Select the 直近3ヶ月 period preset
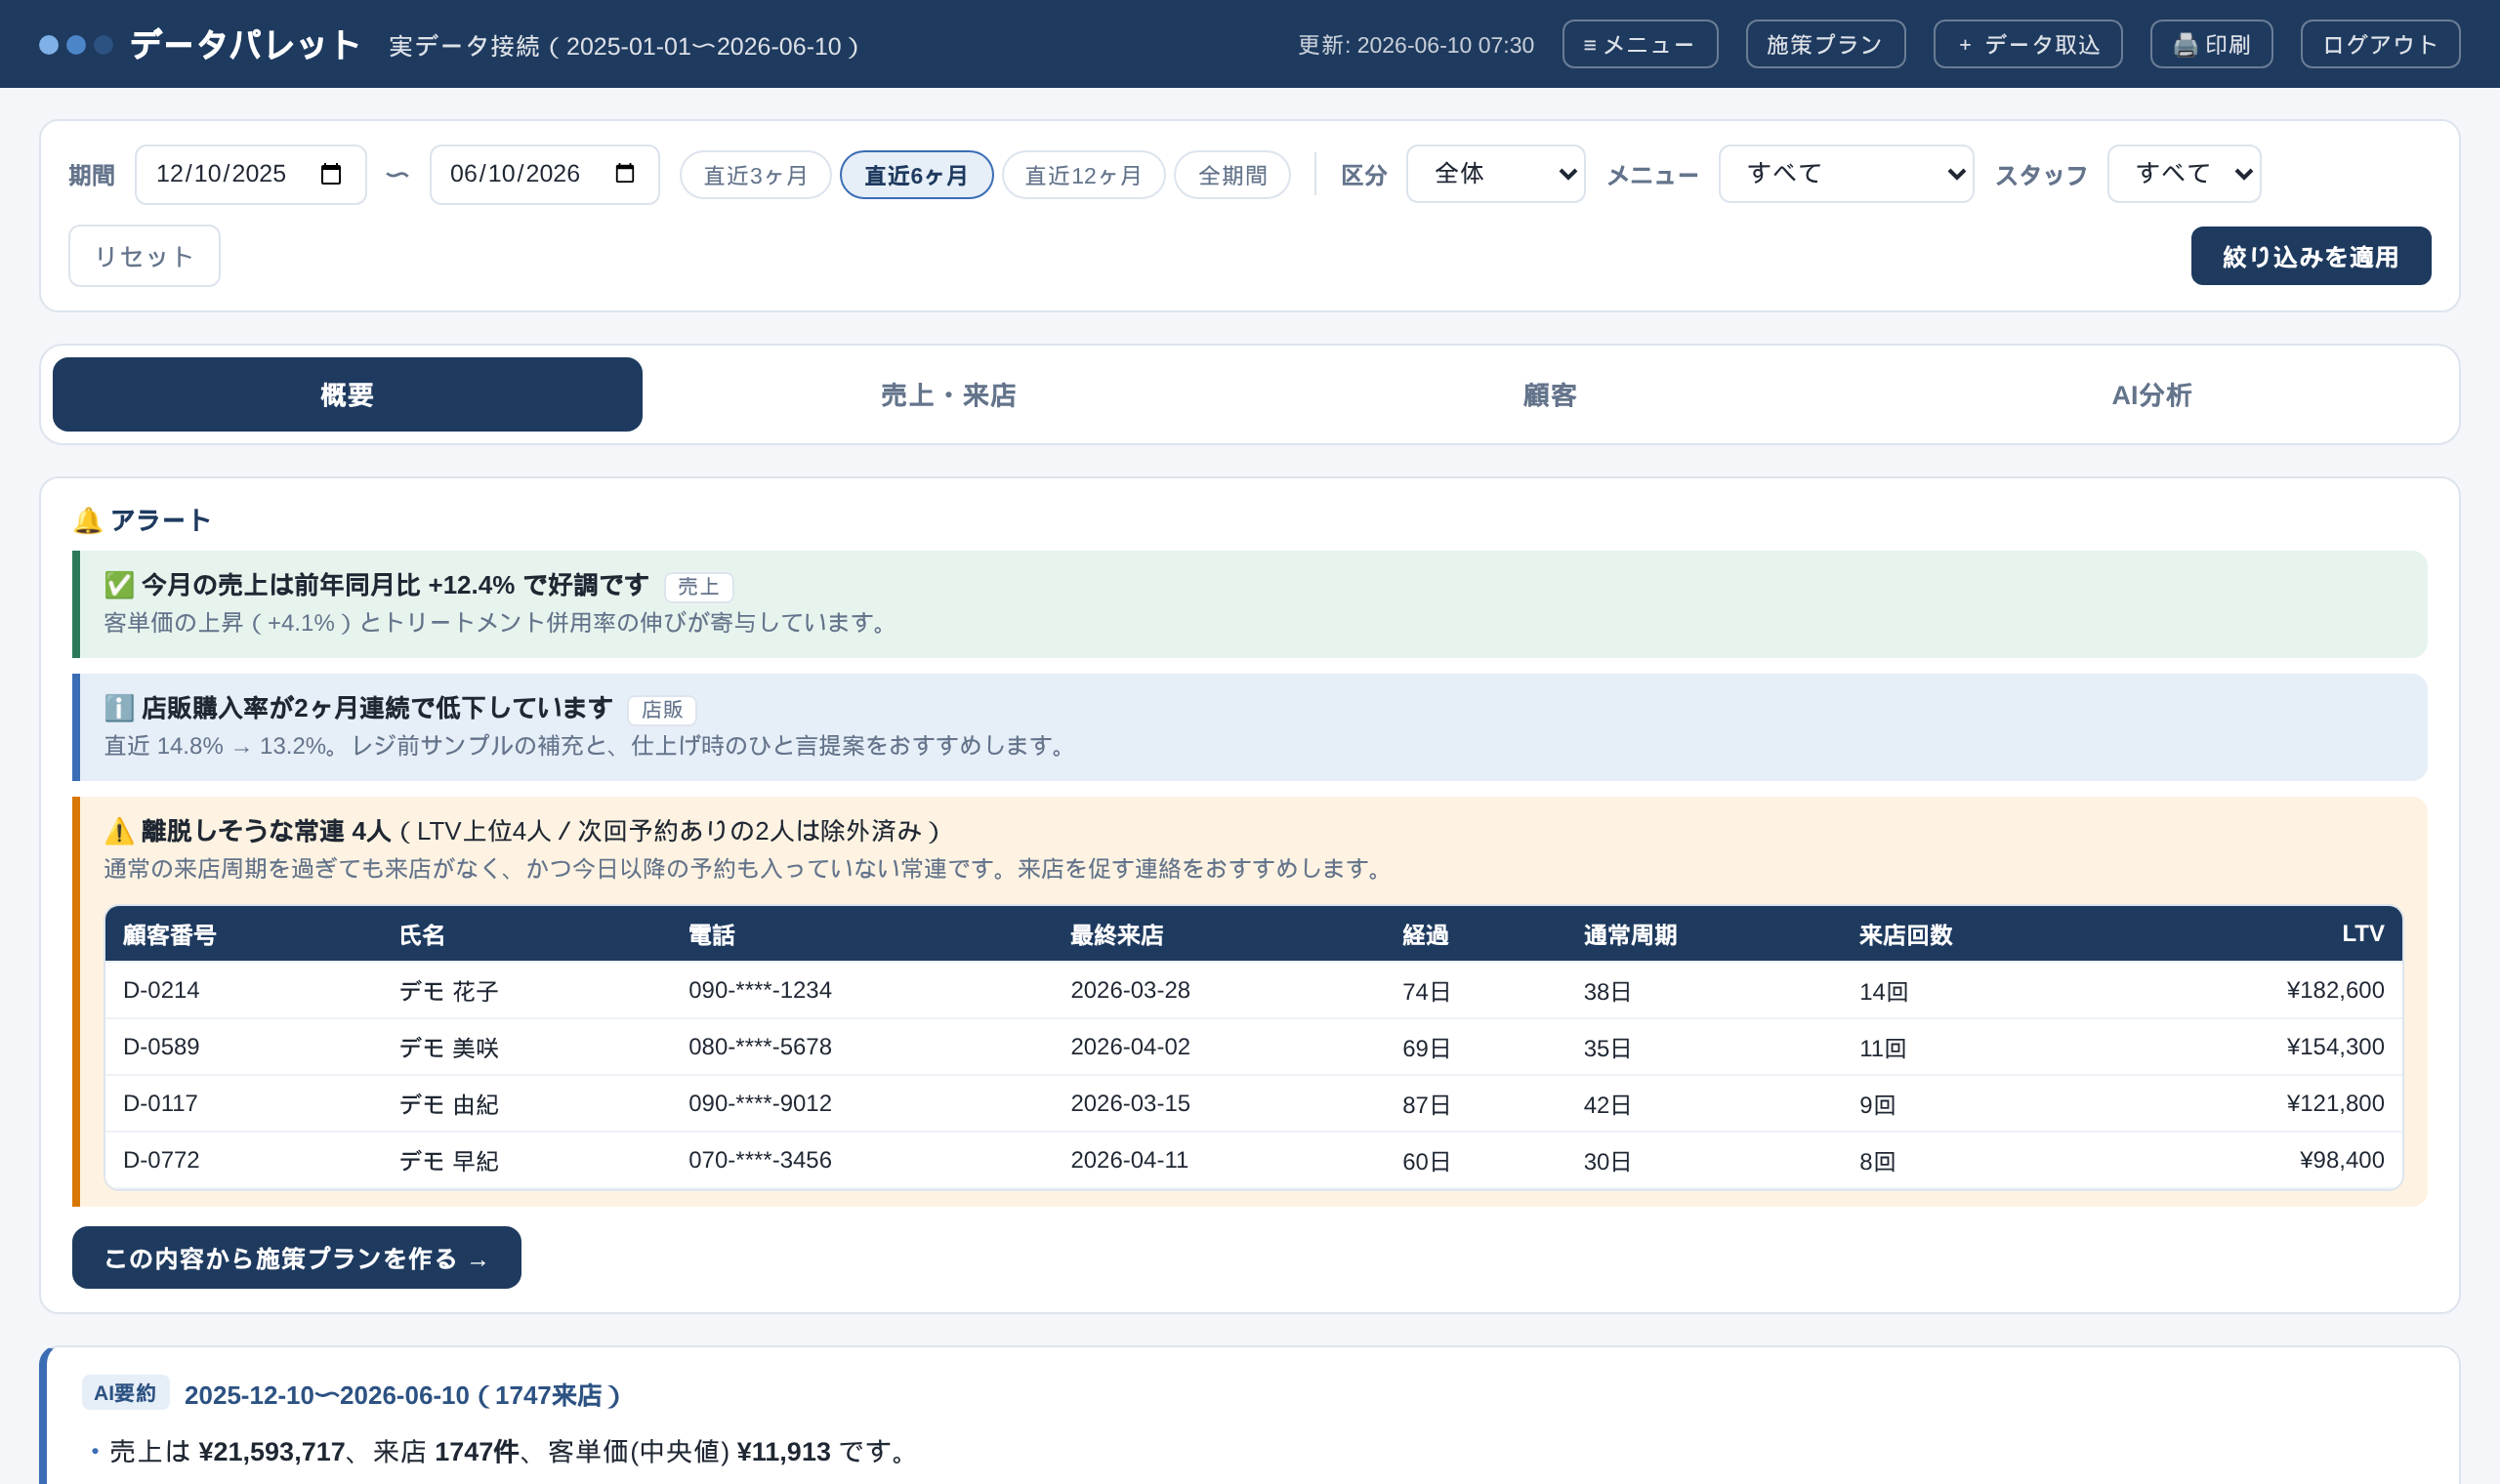Viewport: 2500px width, 1484px height. point(755,175)
